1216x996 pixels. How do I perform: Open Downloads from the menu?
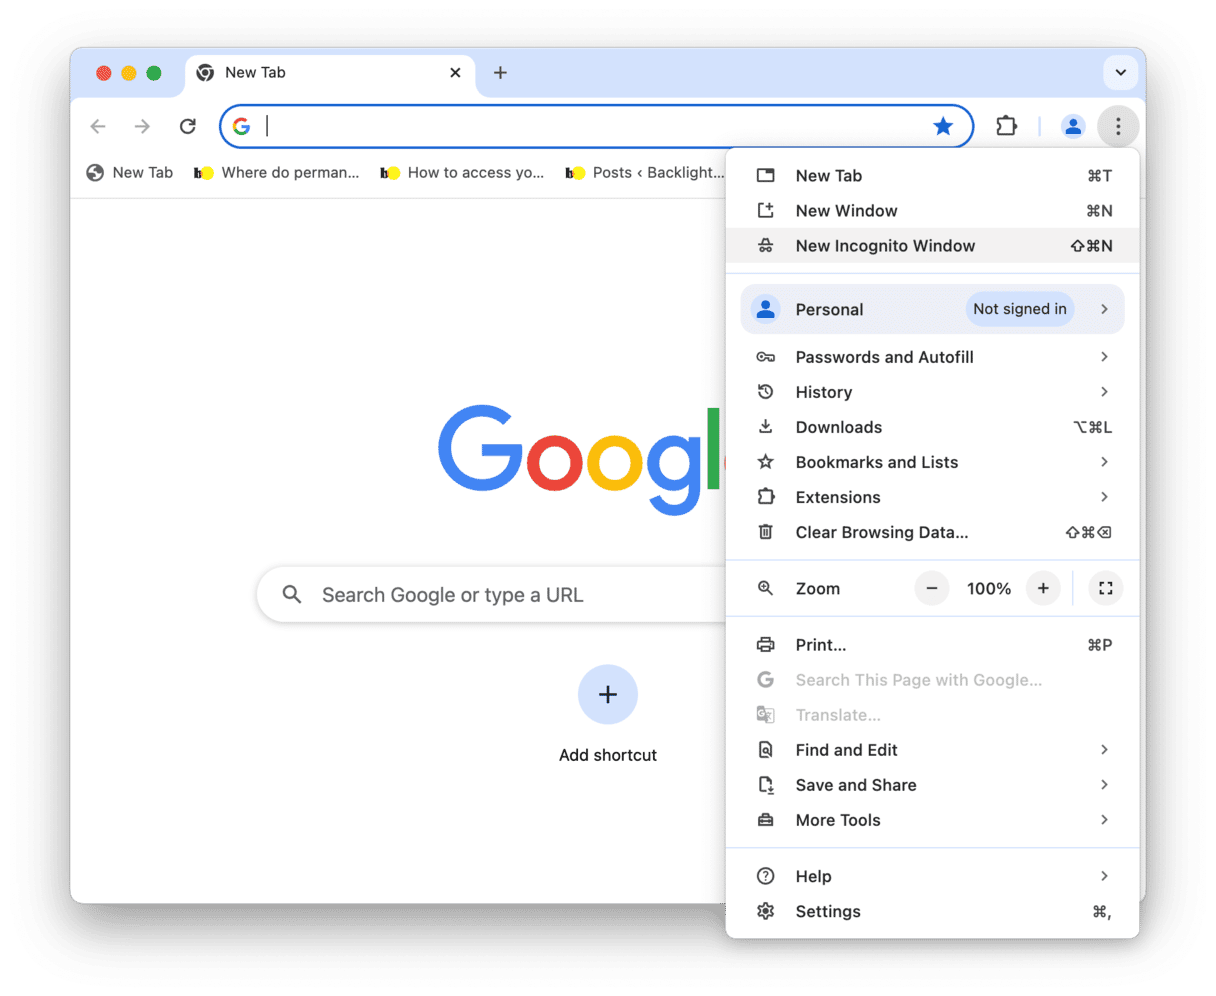tap(932, 427)
